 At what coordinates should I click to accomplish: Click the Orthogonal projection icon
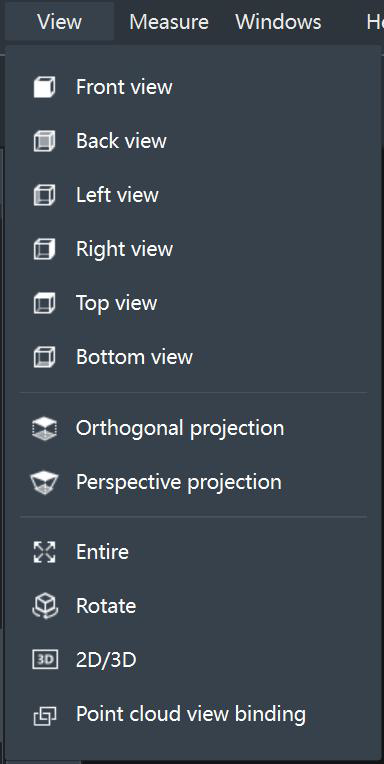pos(44,429)
